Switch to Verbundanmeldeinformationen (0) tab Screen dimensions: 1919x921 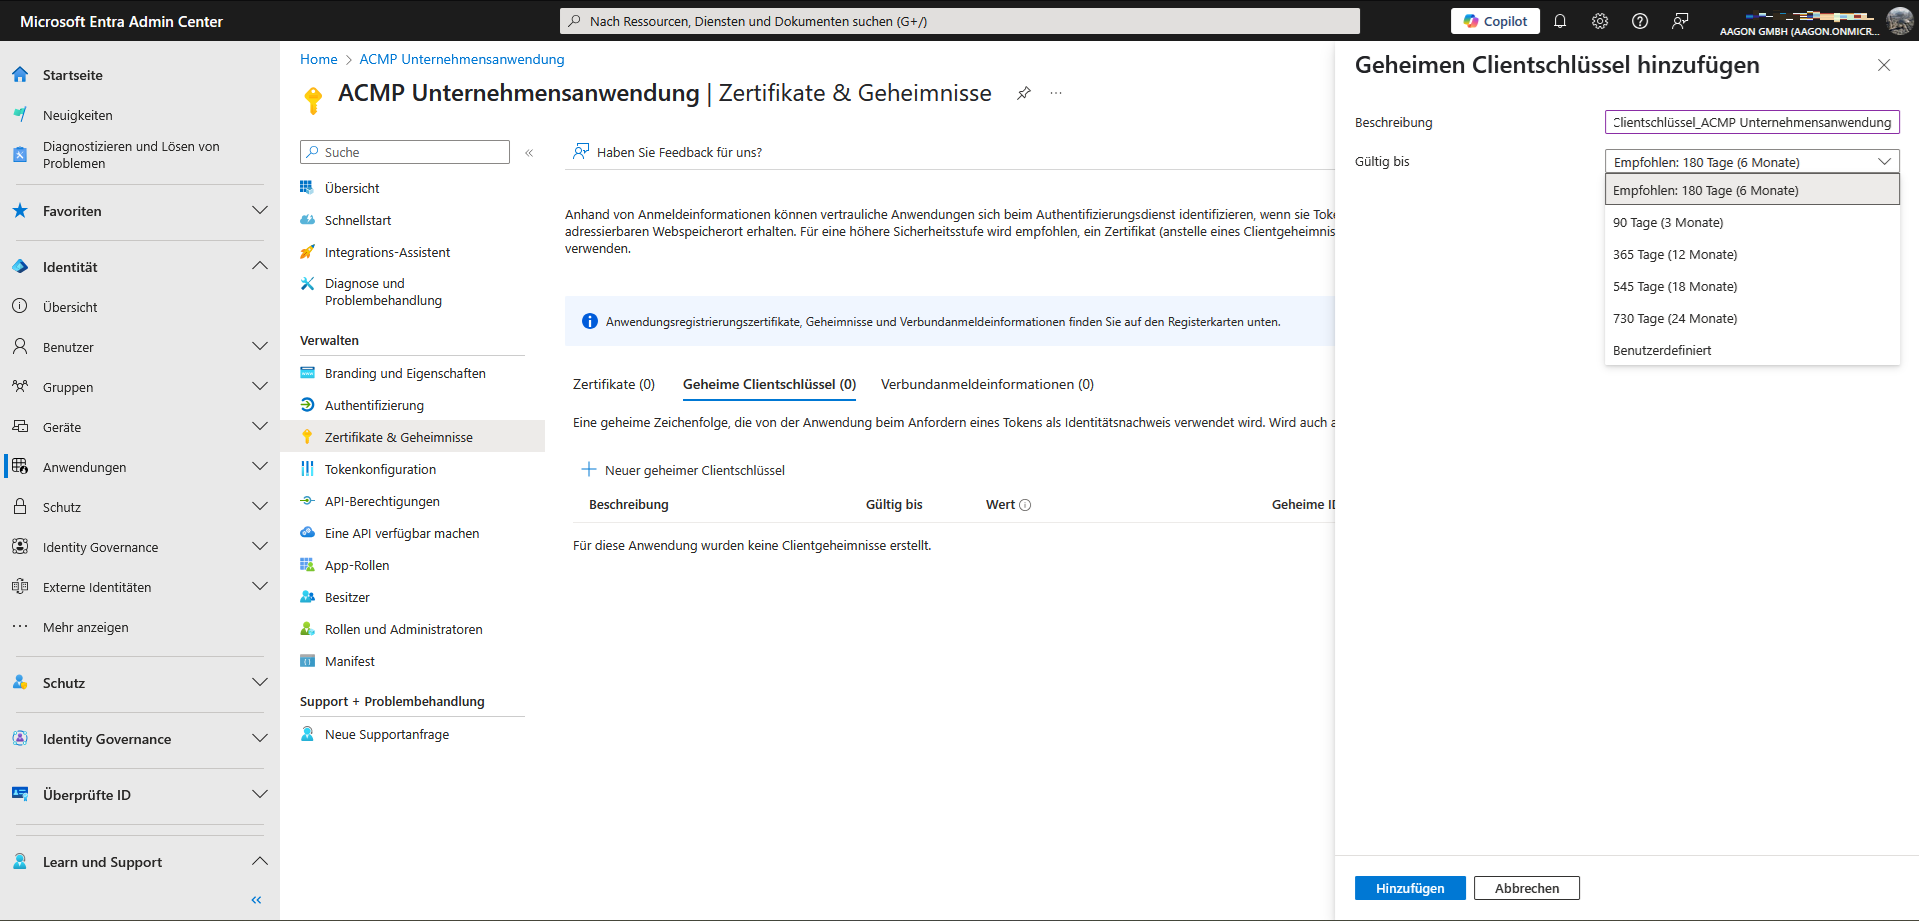[987, 385]
